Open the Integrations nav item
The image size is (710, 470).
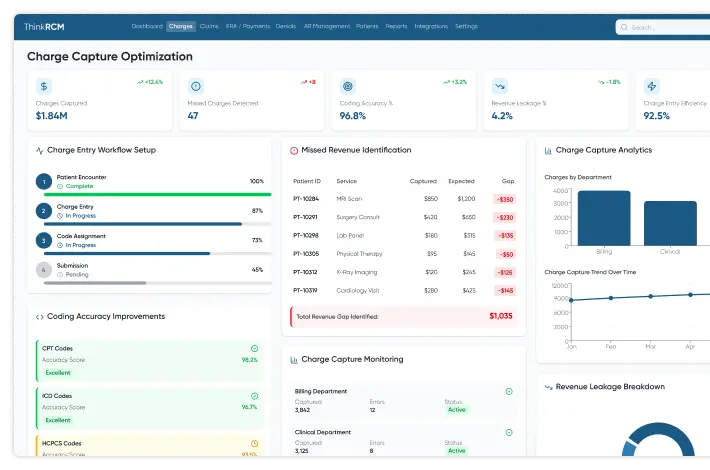[431, 26]
